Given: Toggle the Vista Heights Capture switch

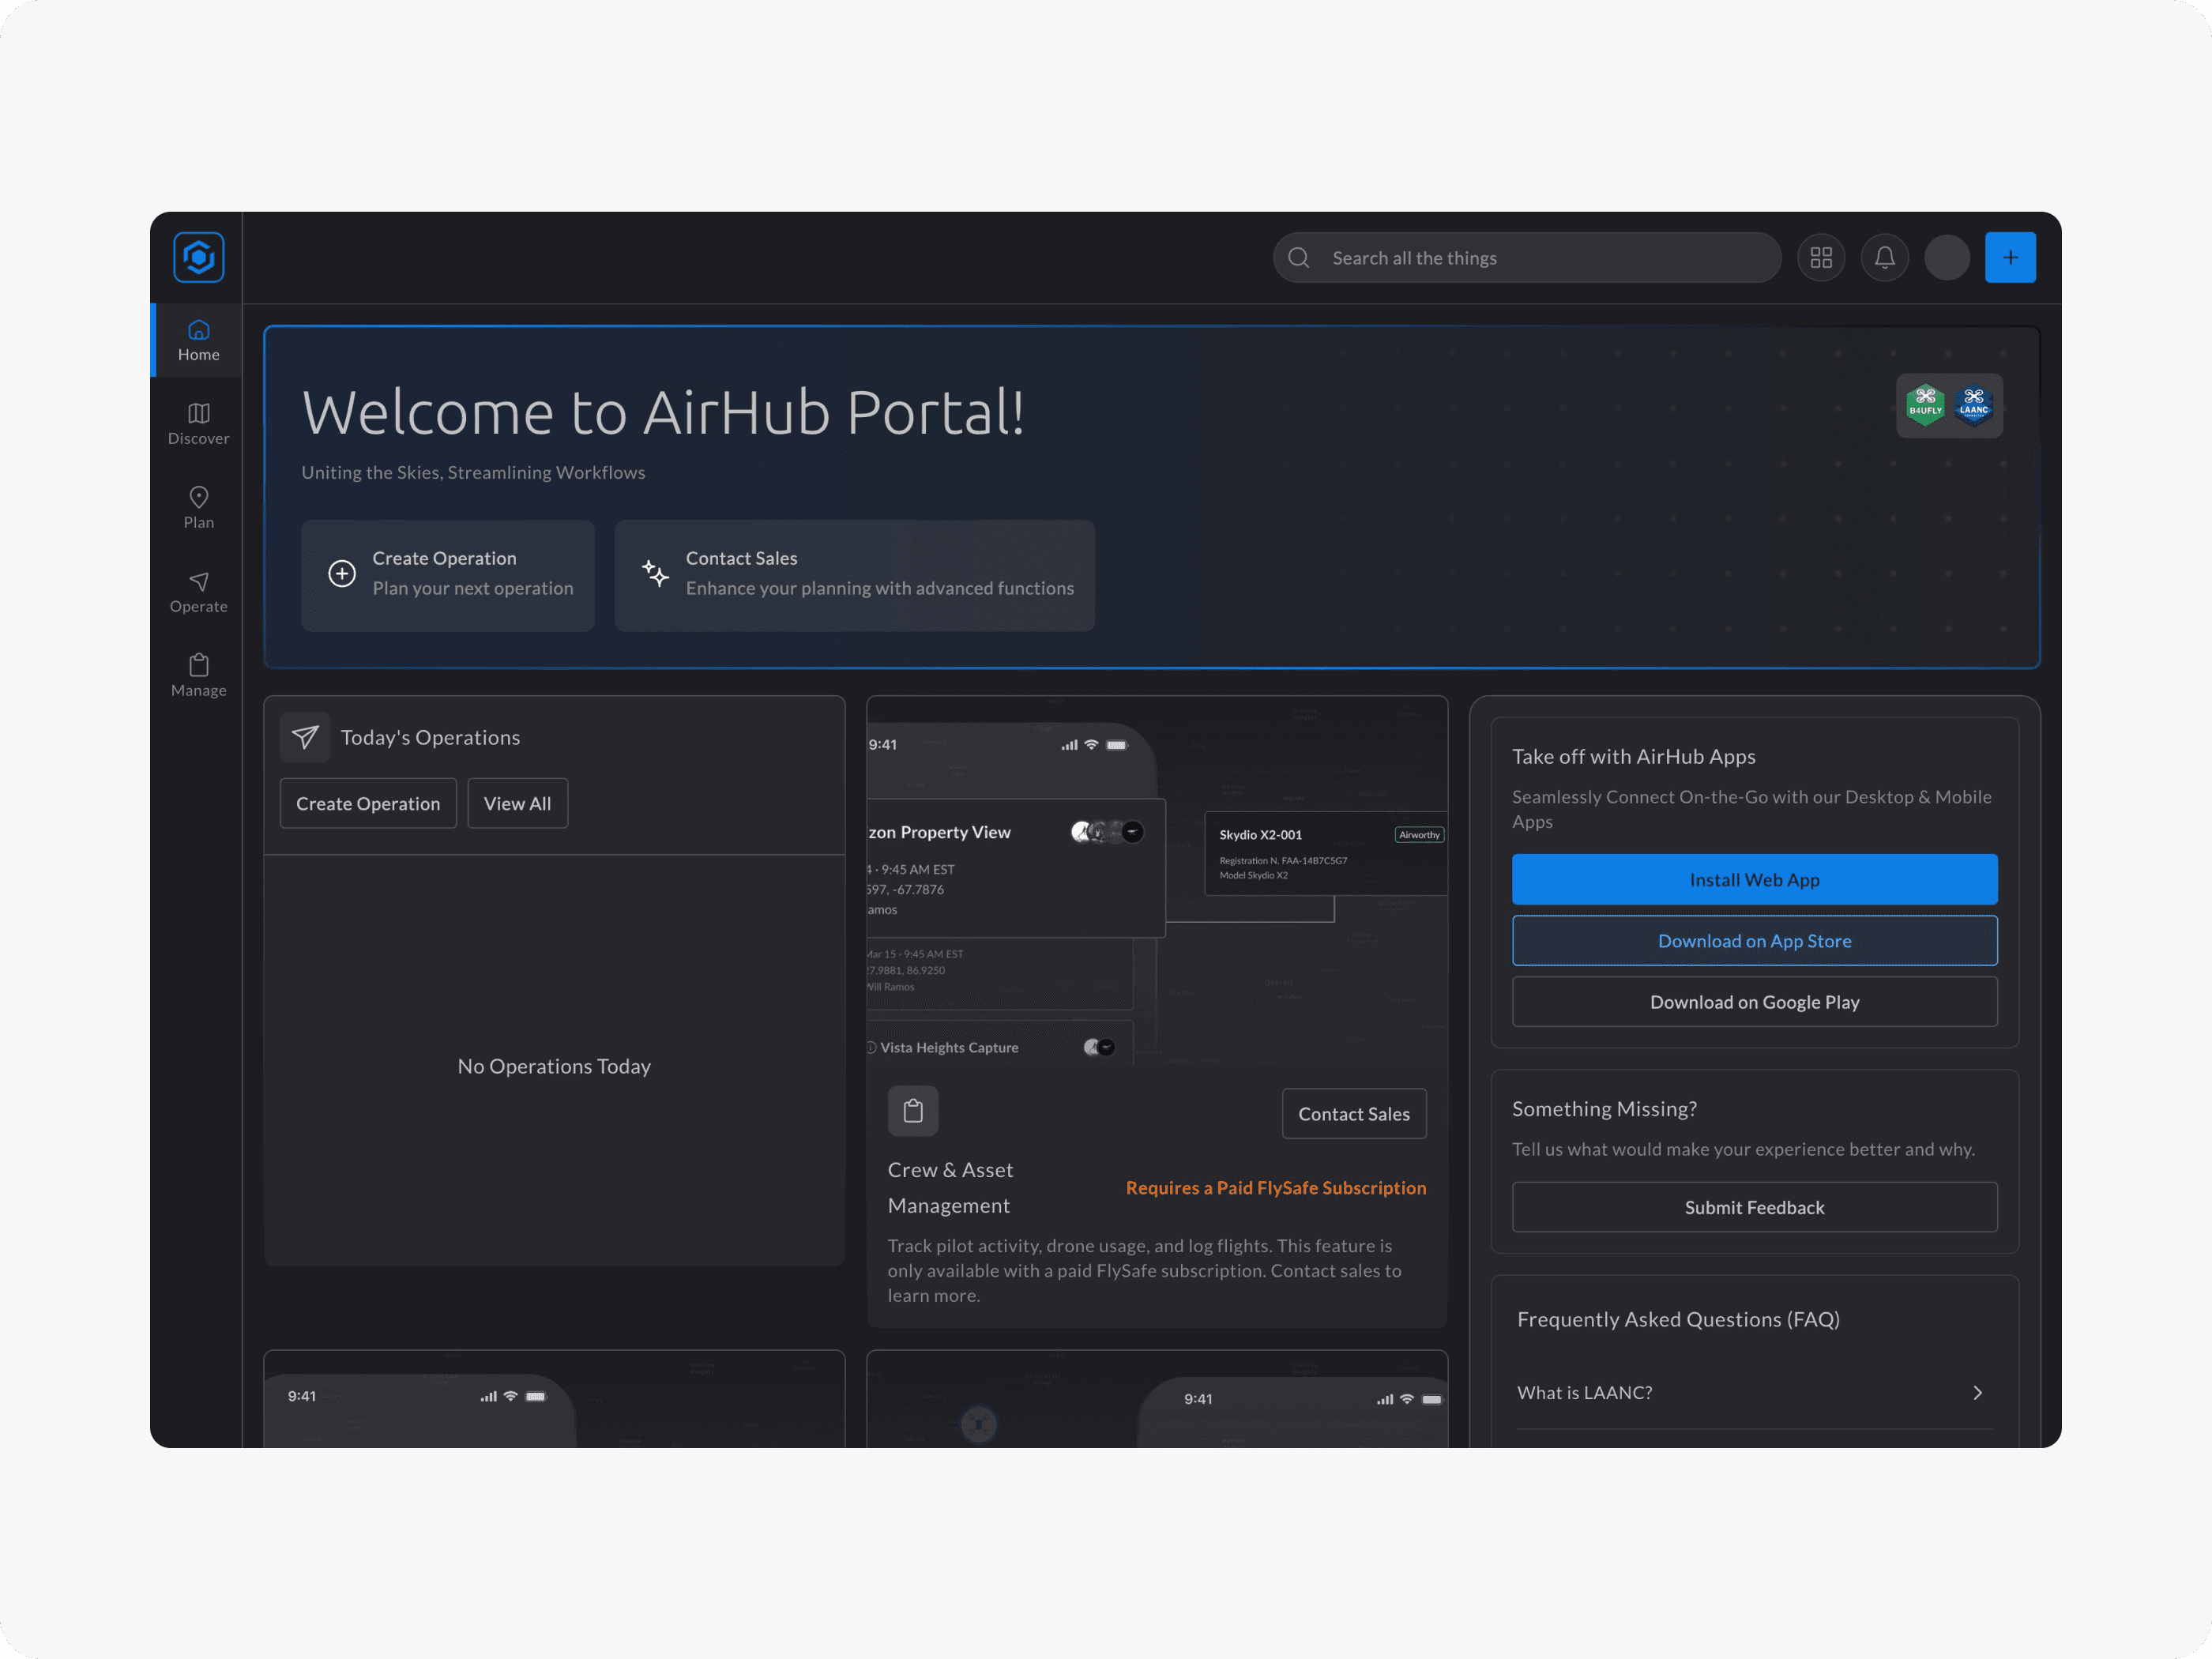Looking at the screenshot, I should [1100, 1047].
